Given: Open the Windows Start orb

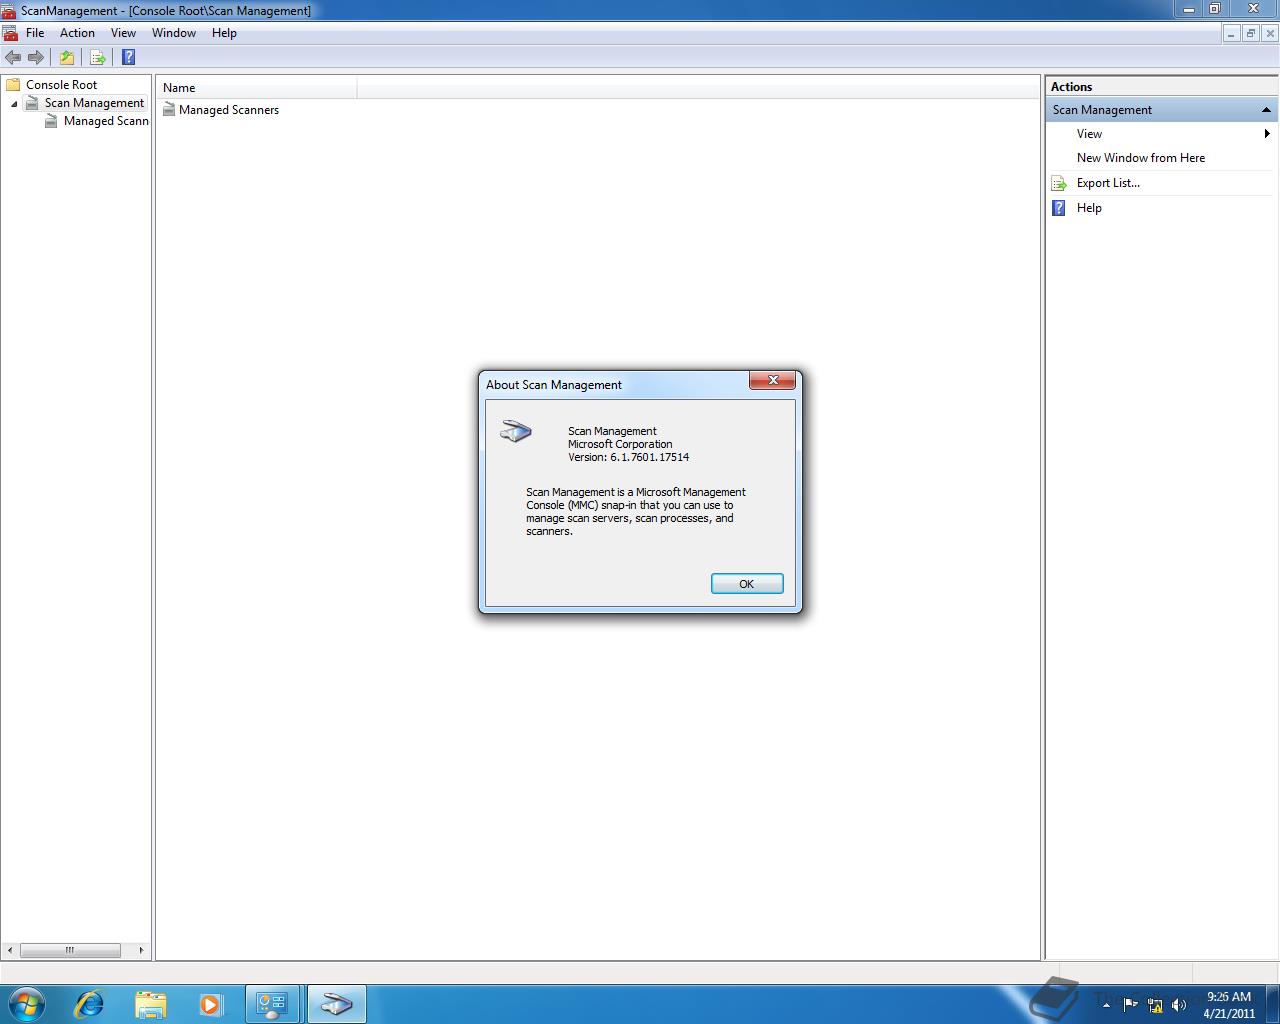Looking at the screenshot, I should [26, 1003].
